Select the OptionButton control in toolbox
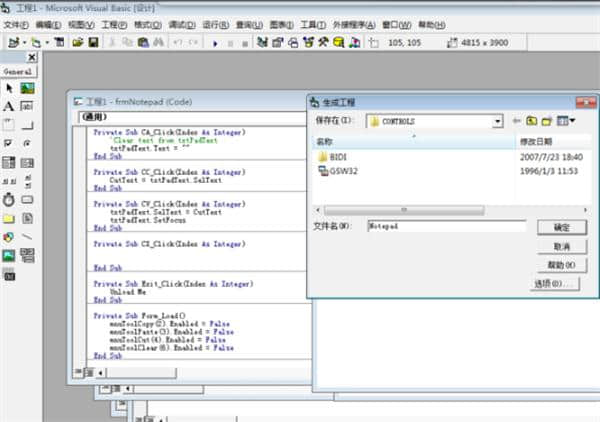This screenshot has height=422, width=600. (x=27, y=143)
